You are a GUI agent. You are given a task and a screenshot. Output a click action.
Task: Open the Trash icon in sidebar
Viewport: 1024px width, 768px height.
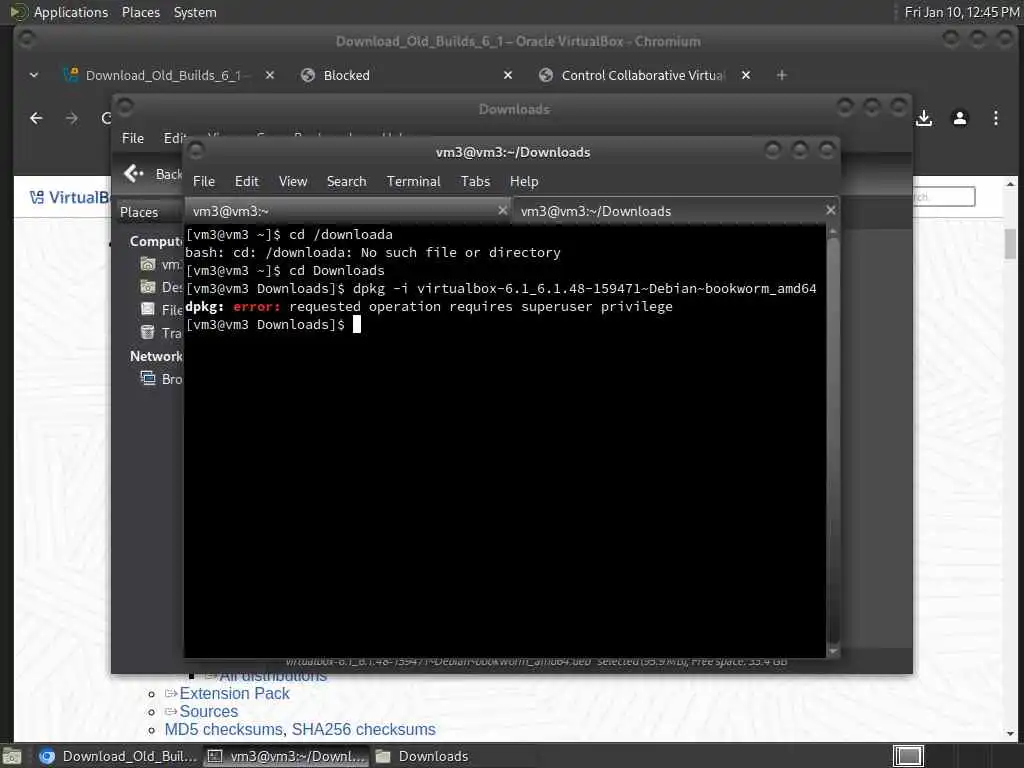[148, 332]
